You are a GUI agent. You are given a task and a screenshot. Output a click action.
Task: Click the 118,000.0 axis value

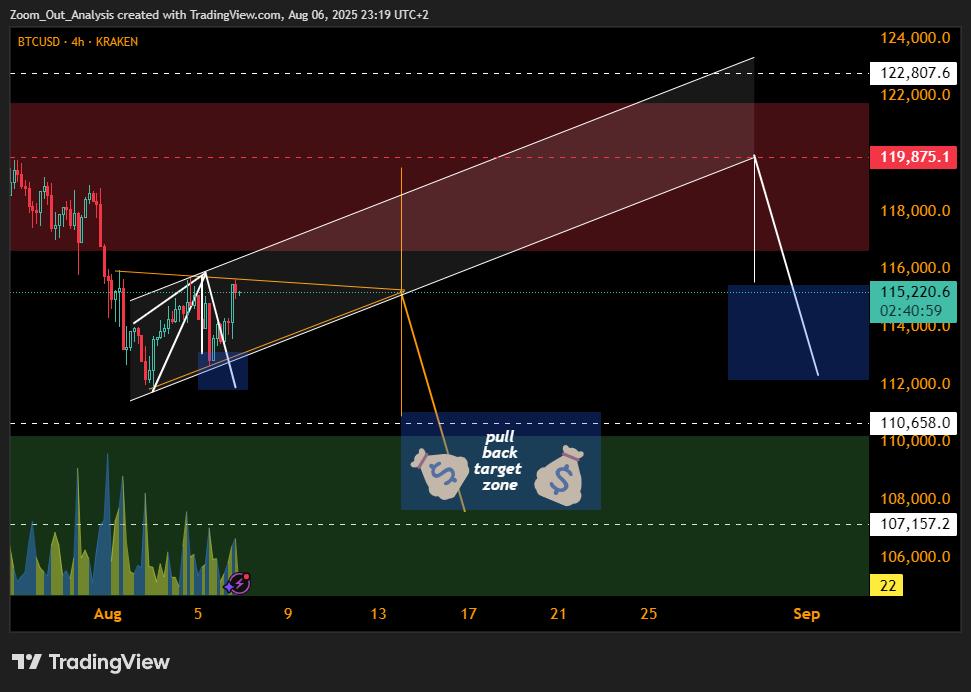click(x=915, y=211)
